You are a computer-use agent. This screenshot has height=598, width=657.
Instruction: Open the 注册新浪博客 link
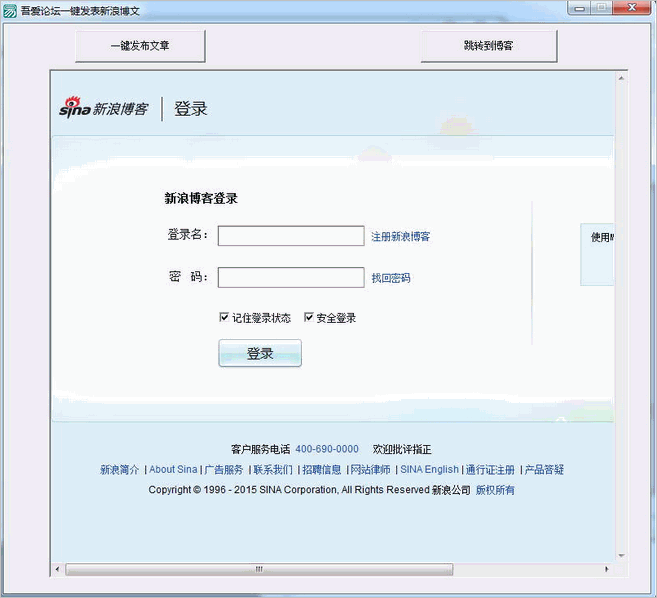coord(400,236)
